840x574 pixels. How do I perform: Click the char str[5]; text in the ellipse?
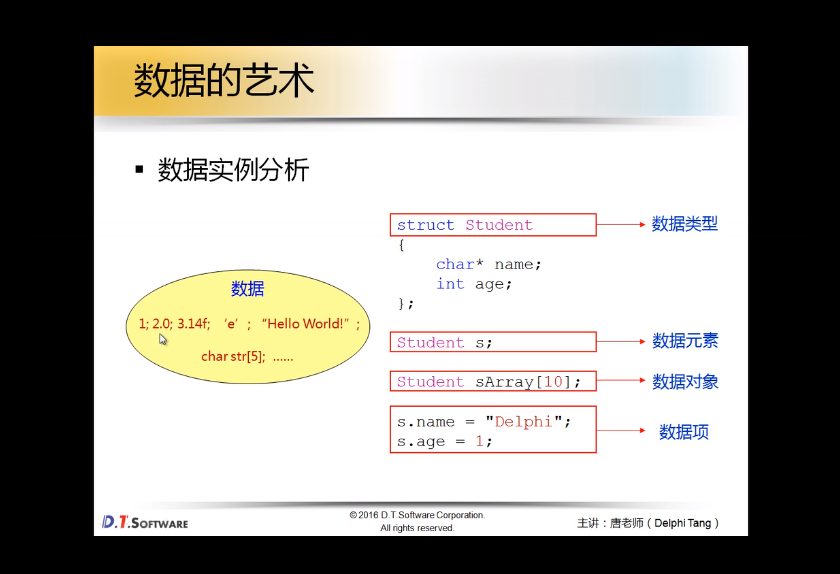click(233, 356)
